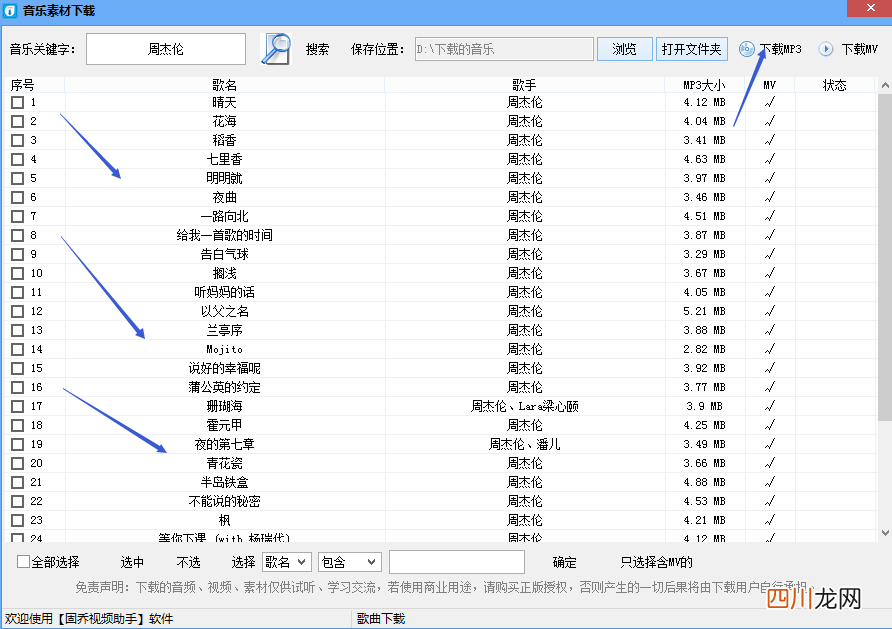Click the song name 半岛铁盒

[x=225, y=482]
